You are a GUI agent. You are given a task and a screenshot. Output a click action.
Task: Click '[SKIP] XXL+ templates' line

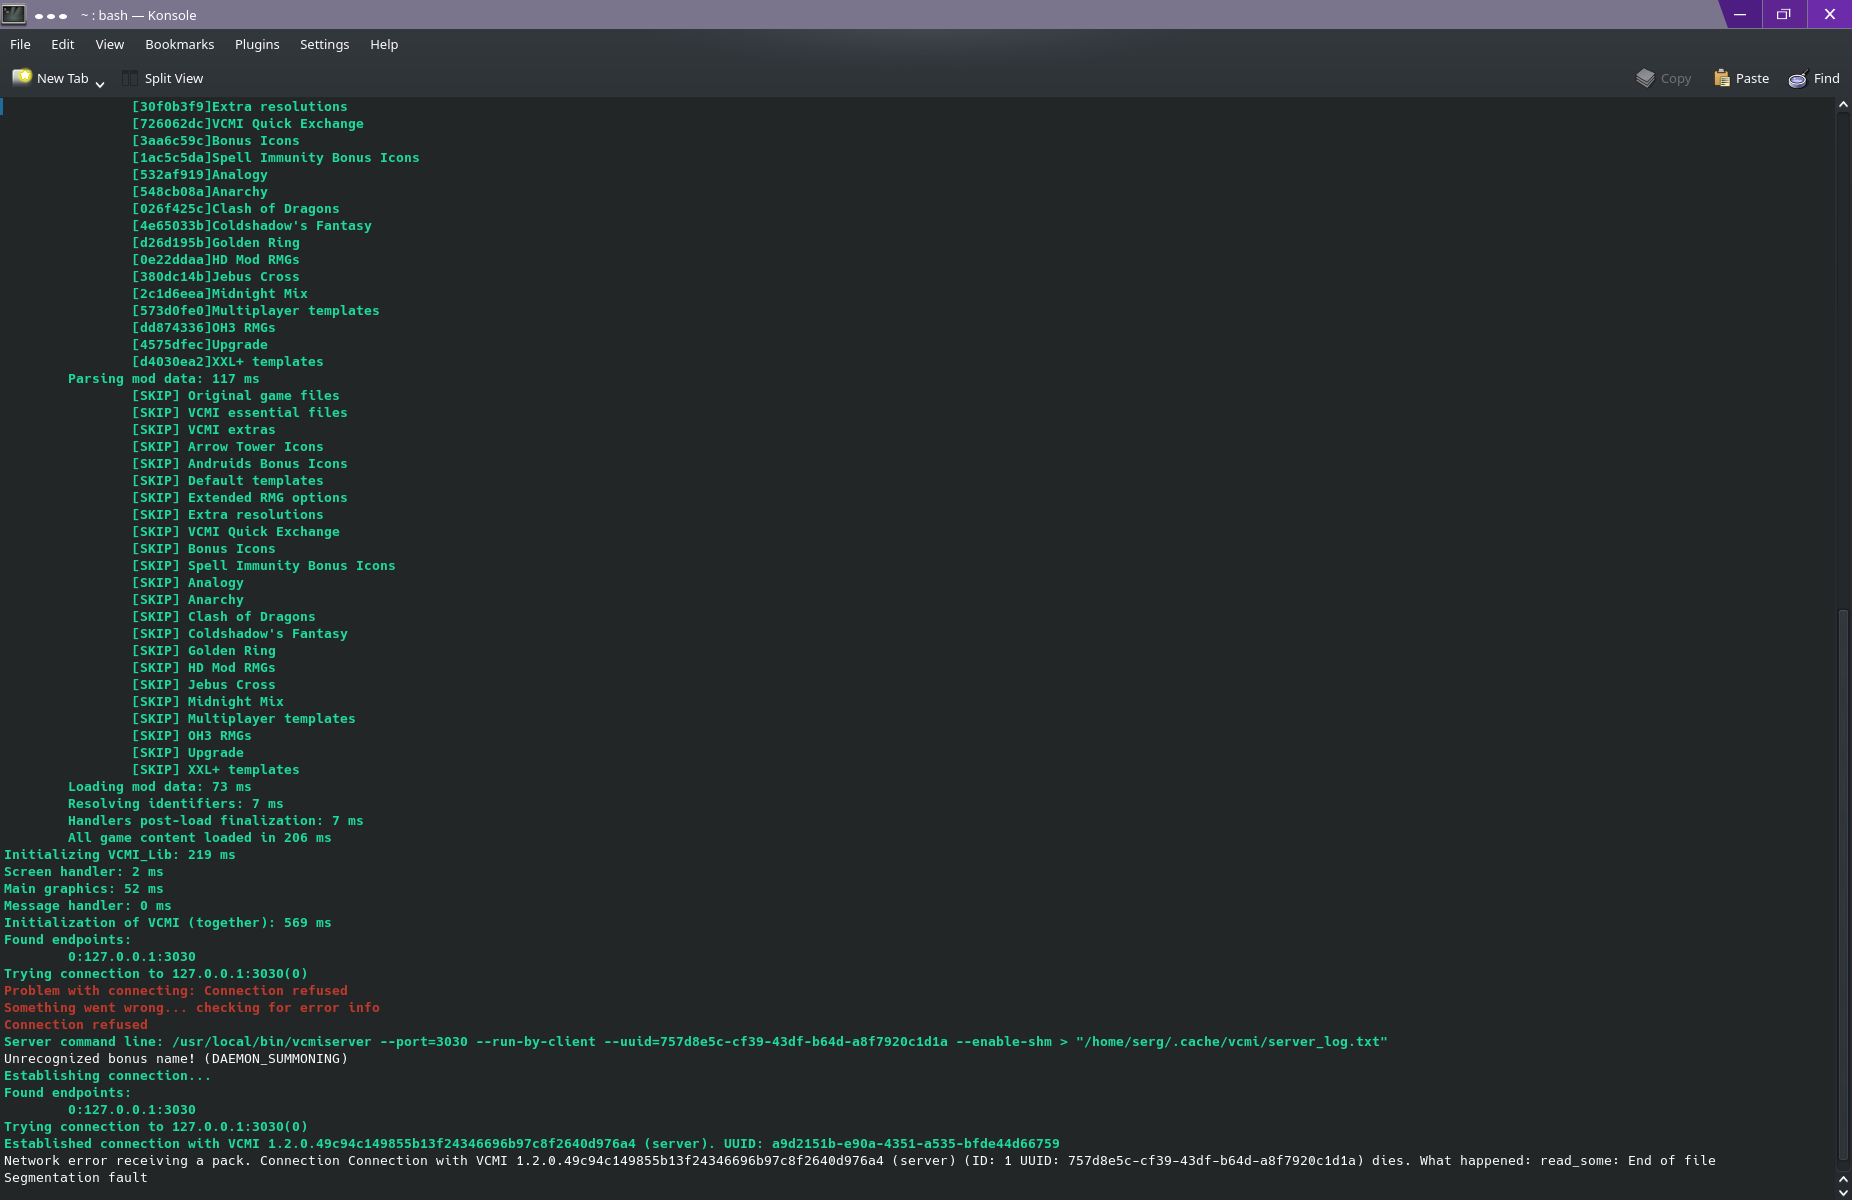pyautogui.click(x=216, y=770)
